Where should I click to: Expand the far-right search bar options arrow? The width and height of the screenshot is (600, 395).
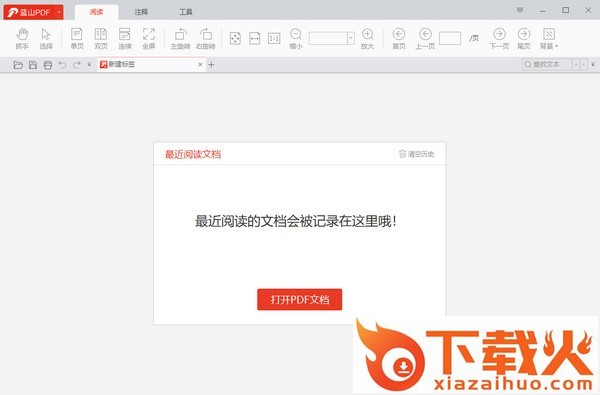(593, 64)
